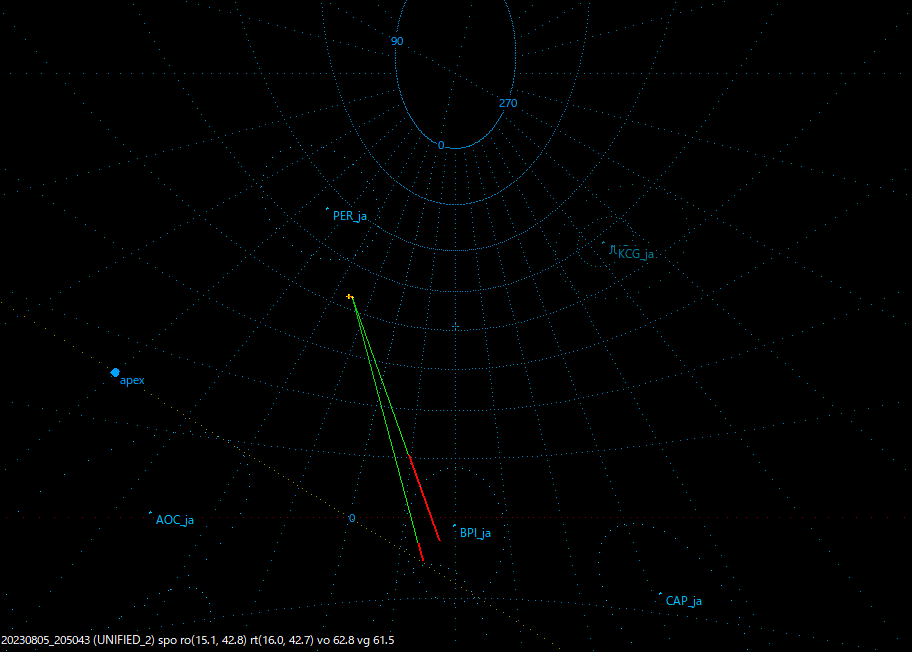Image resolution: width=912 pixels, height=652 pixels.
Task: Select the BPI_ja radiant symbol
Action: (453, 527)
